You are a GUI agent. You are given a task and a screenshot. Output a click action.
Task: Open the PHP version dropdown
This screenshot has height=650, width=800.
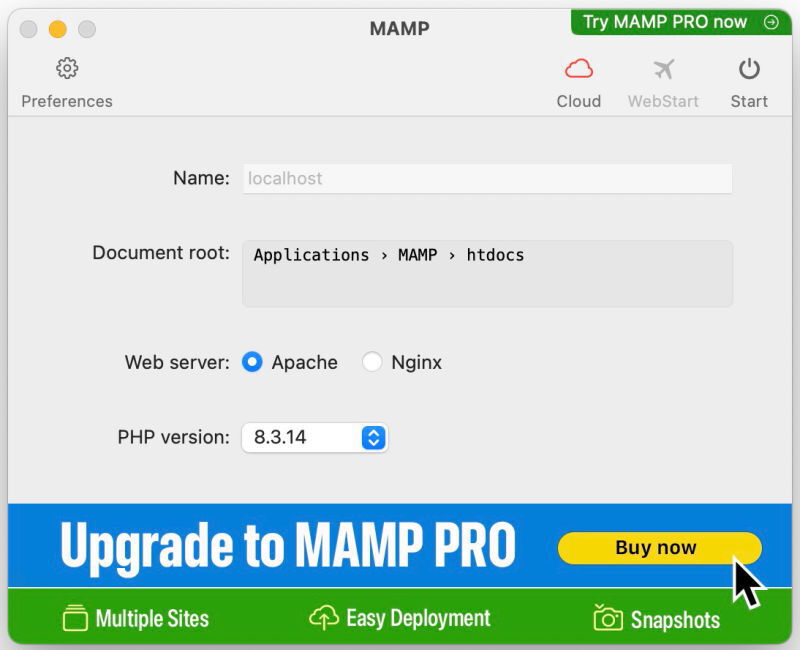click(315, 437)
